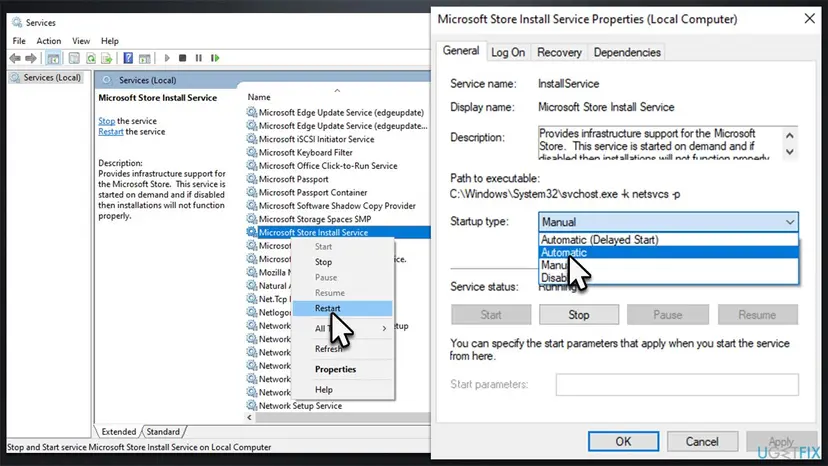
Task: Click gear icon beside Microsoft Software Shadow Copy Provider
Action: coord(252,206)
